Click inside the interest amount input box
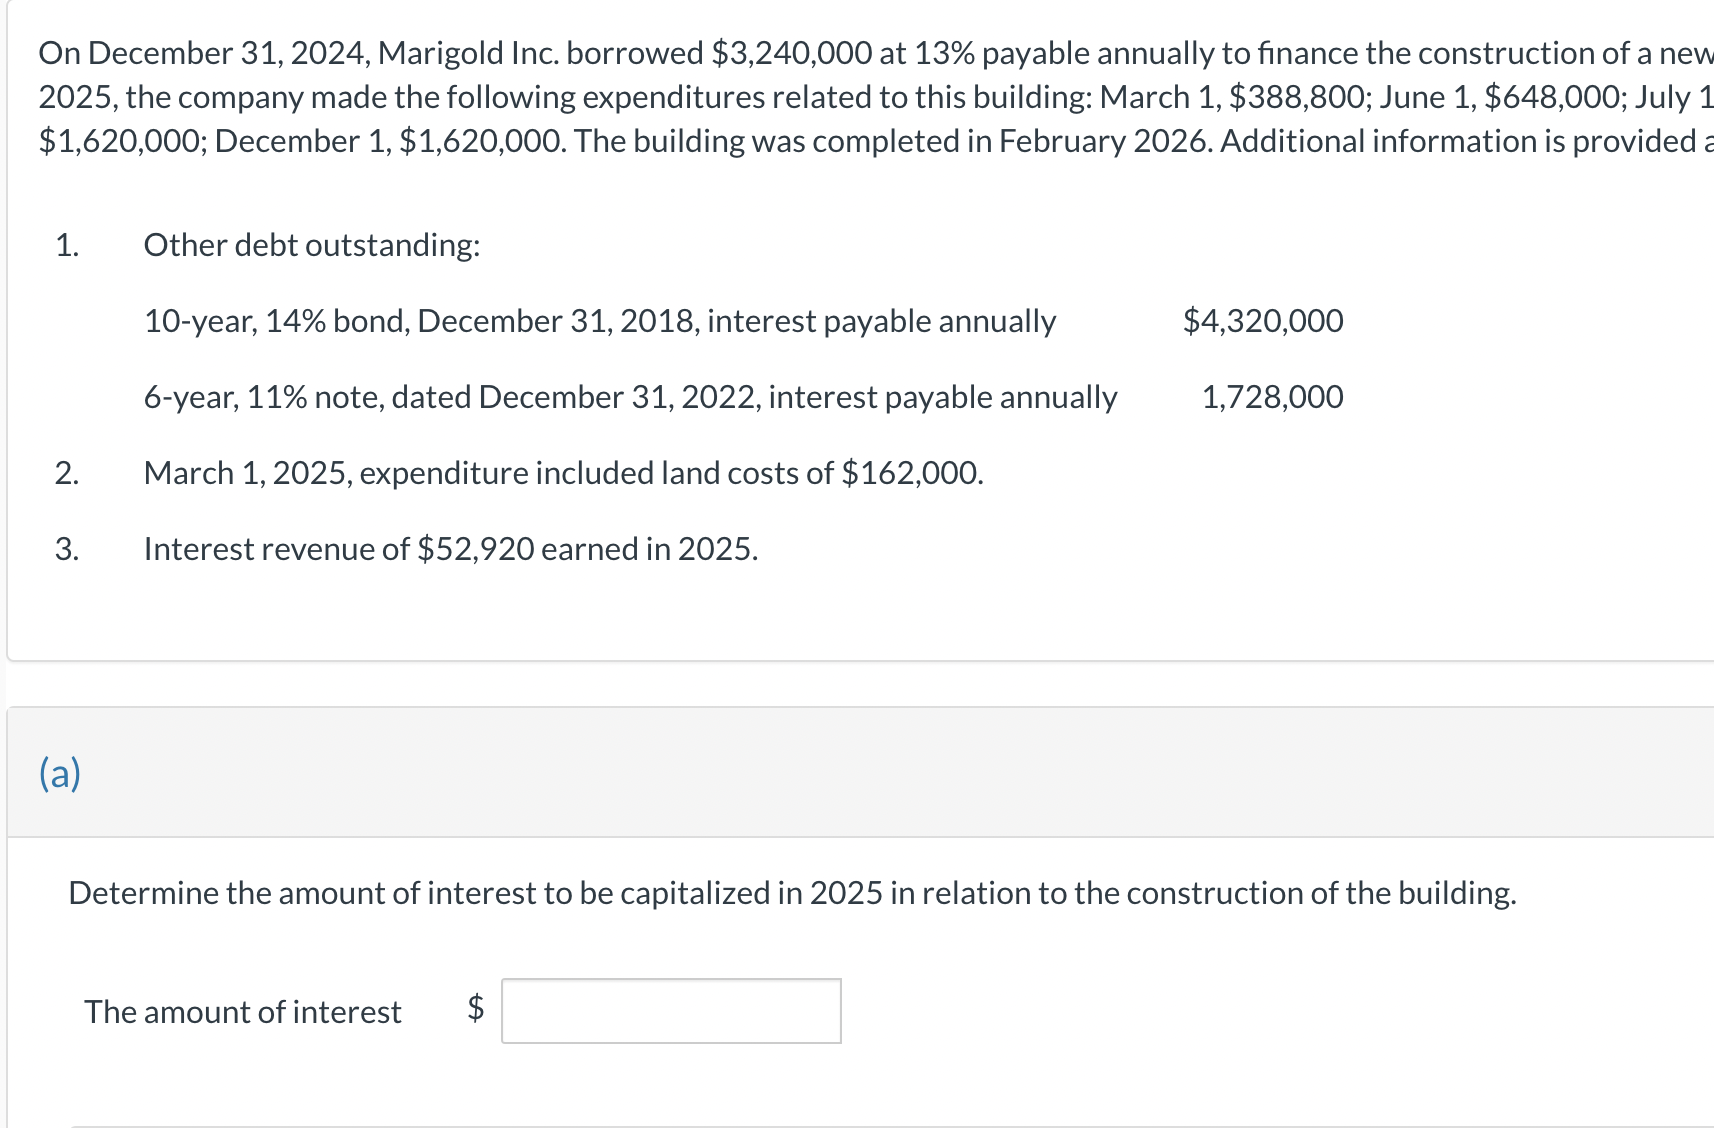1714x1128 pixels. tap(670, 1012)
